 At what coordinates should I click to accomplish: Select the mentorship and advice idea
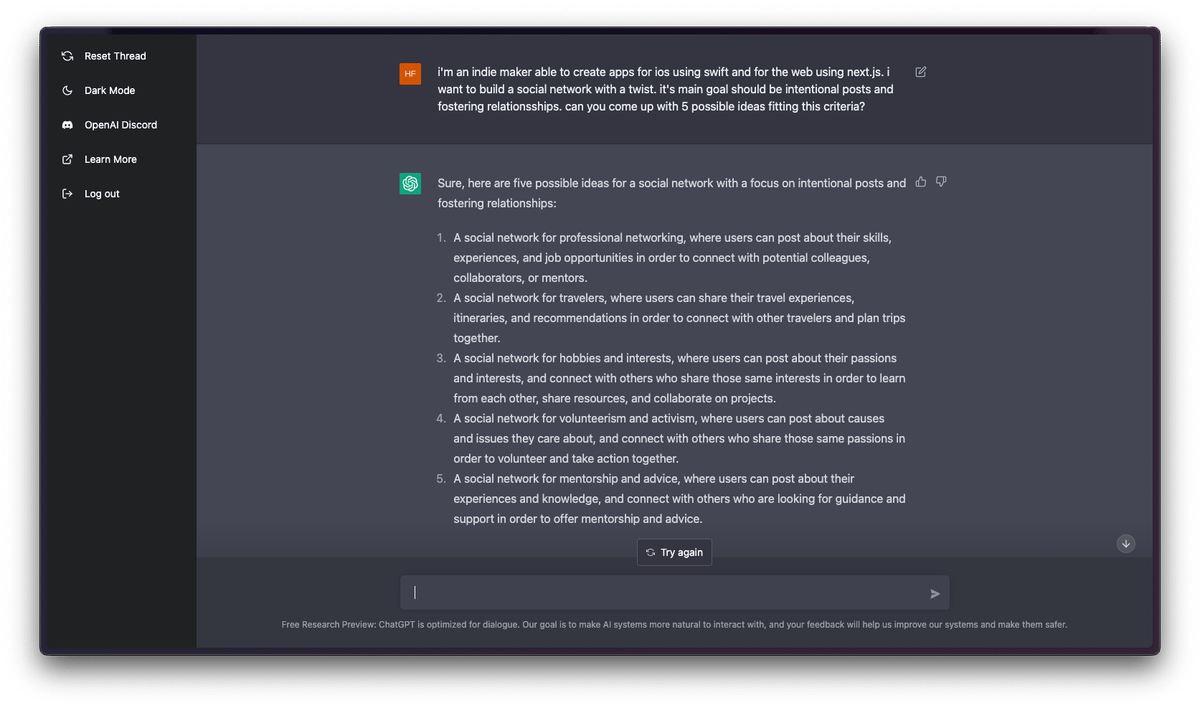(x=679, y=498)
